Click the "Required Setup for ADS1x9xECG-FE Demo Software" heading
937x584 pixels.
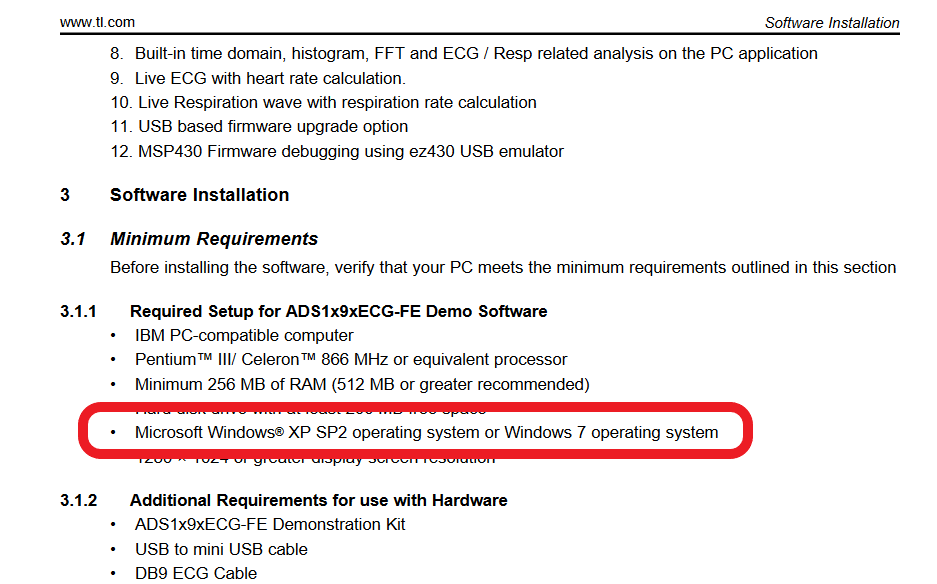click(338, 311)
